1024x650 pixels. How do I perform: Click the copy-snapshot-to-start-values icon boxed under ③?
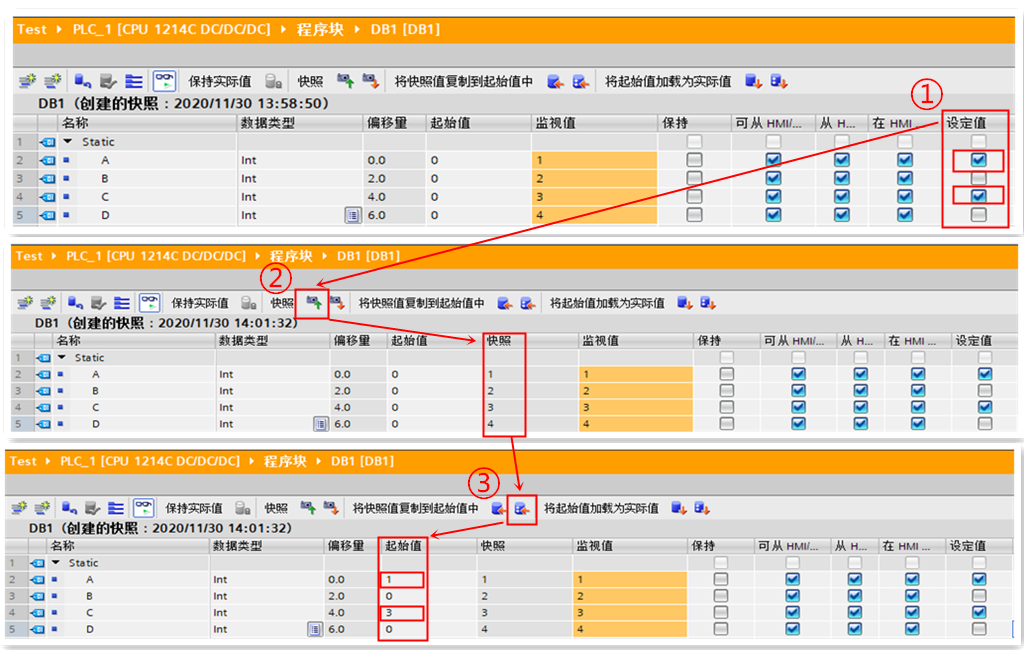[x=522, y=508]
